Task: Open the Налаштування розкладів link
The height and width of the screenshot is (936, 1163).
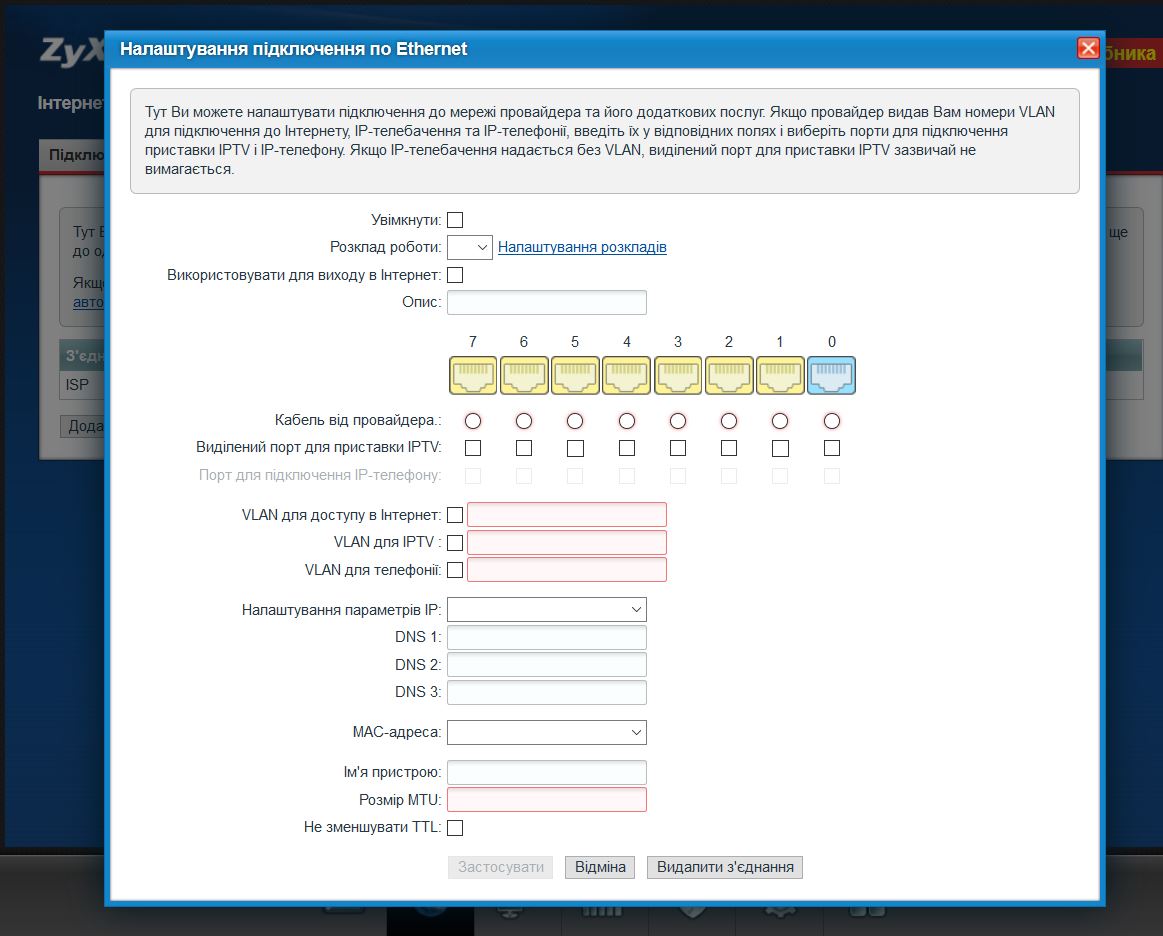Action: [582, 247]
